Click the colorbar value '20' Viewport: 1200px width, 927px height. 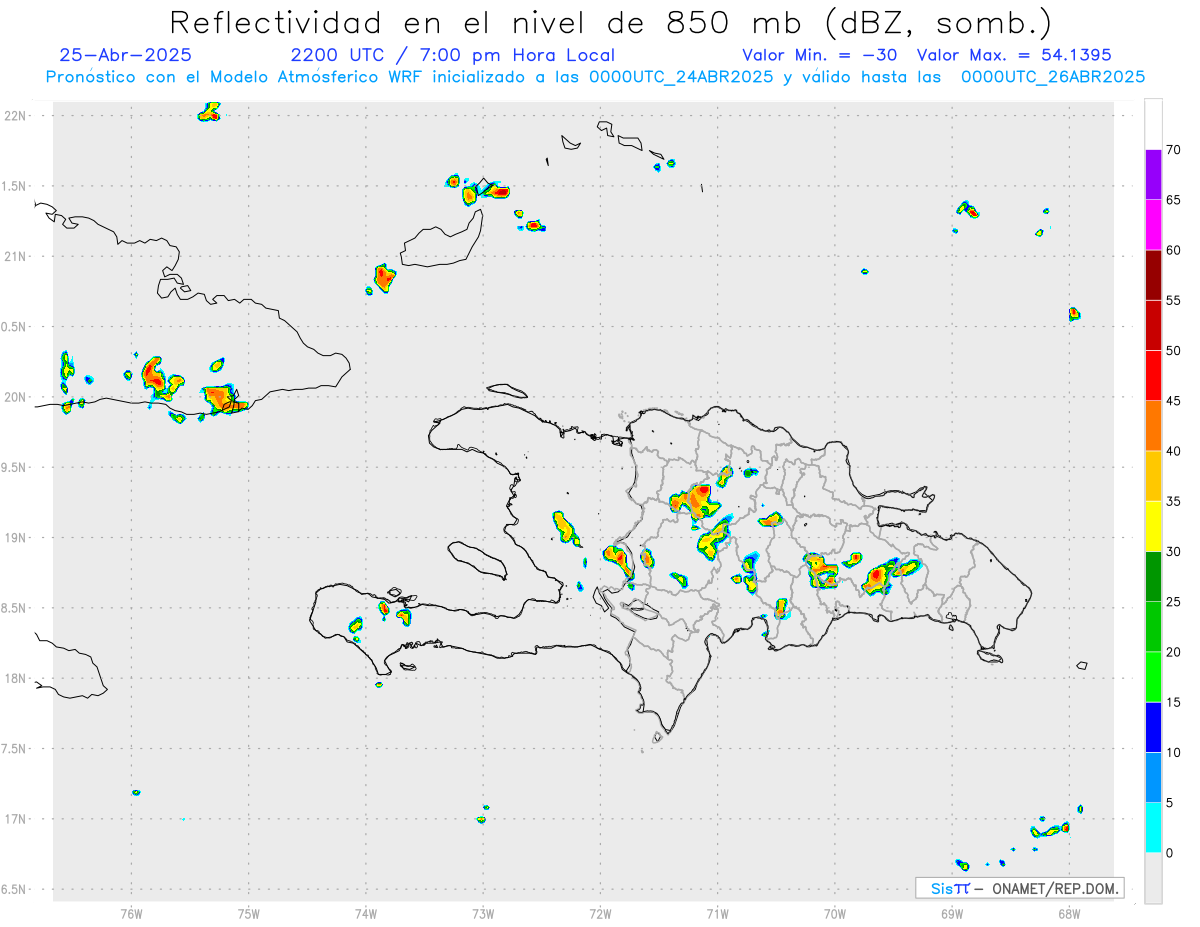pos(1173,652)
